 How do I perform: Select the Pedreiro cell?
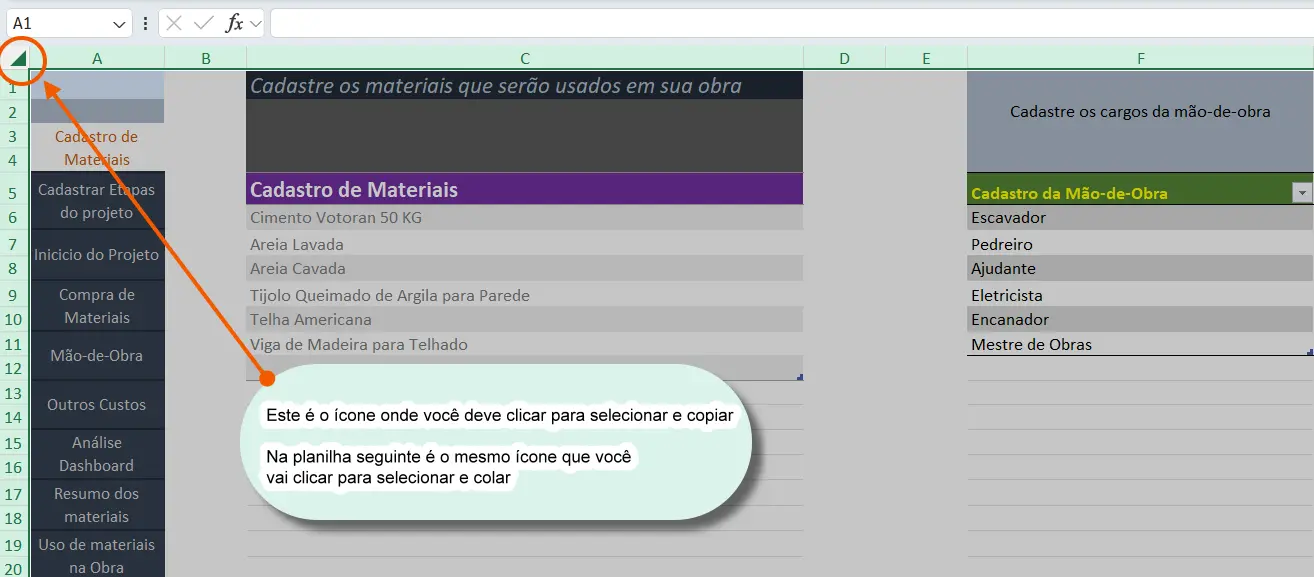1140,244
